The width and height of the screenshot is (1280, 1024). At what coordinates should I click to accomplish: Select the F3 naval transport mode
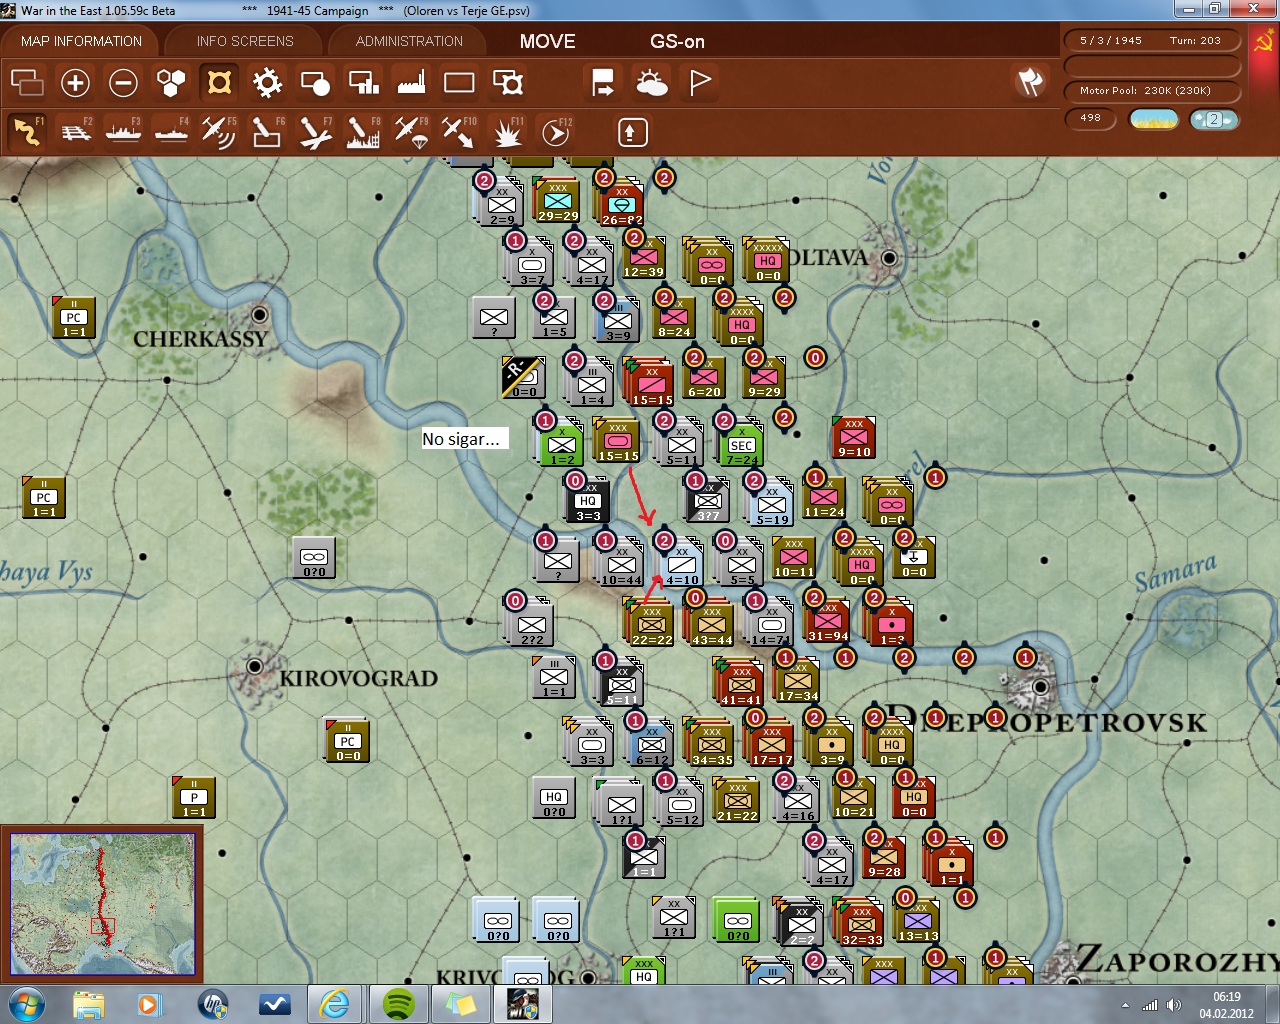click(123, 132)
